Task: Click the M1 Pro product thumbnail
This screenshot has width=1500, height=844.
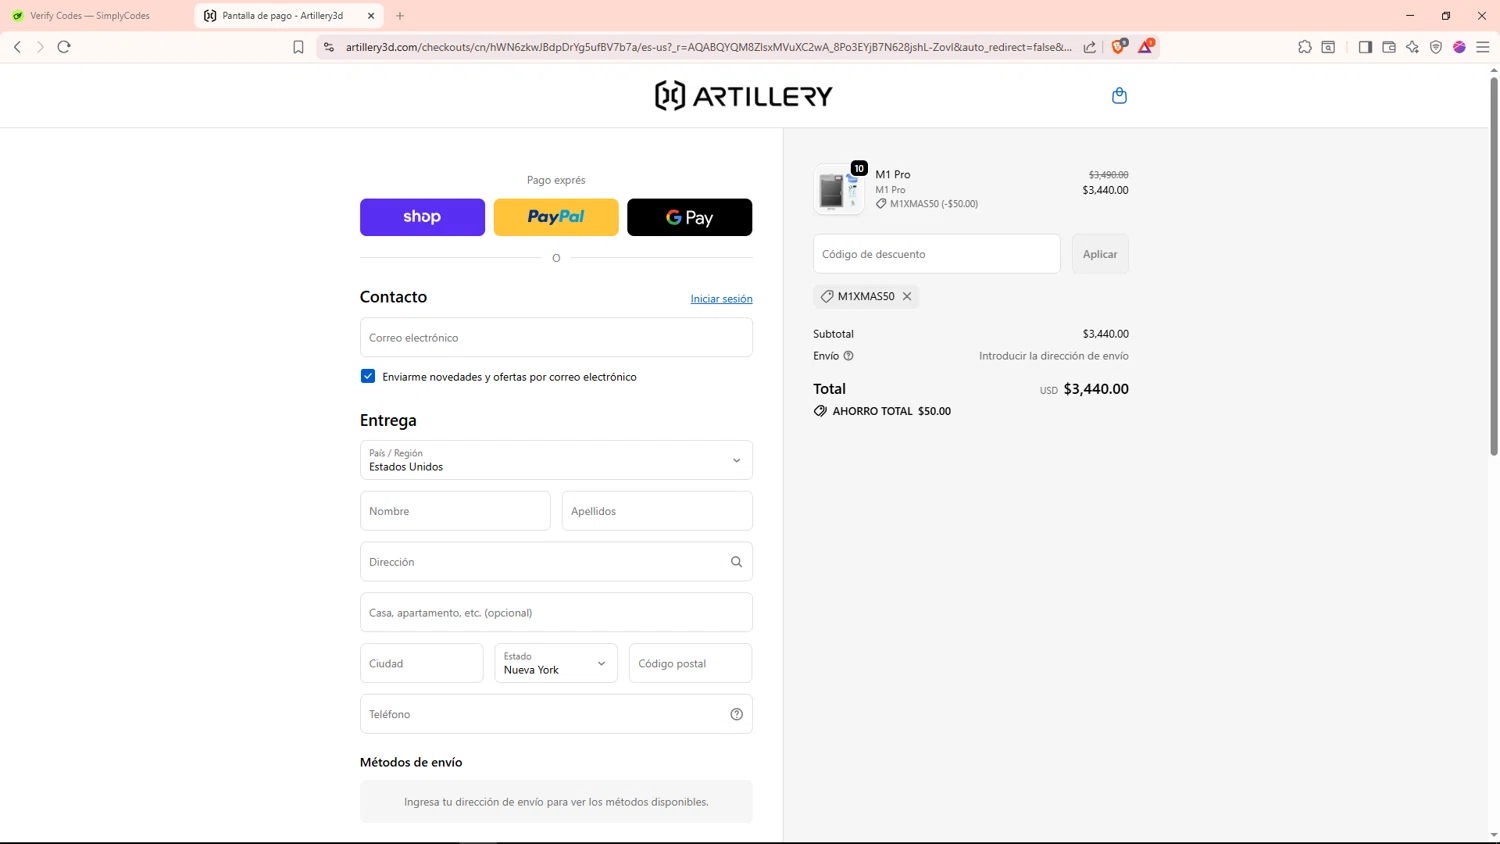Action: (839, 189)
